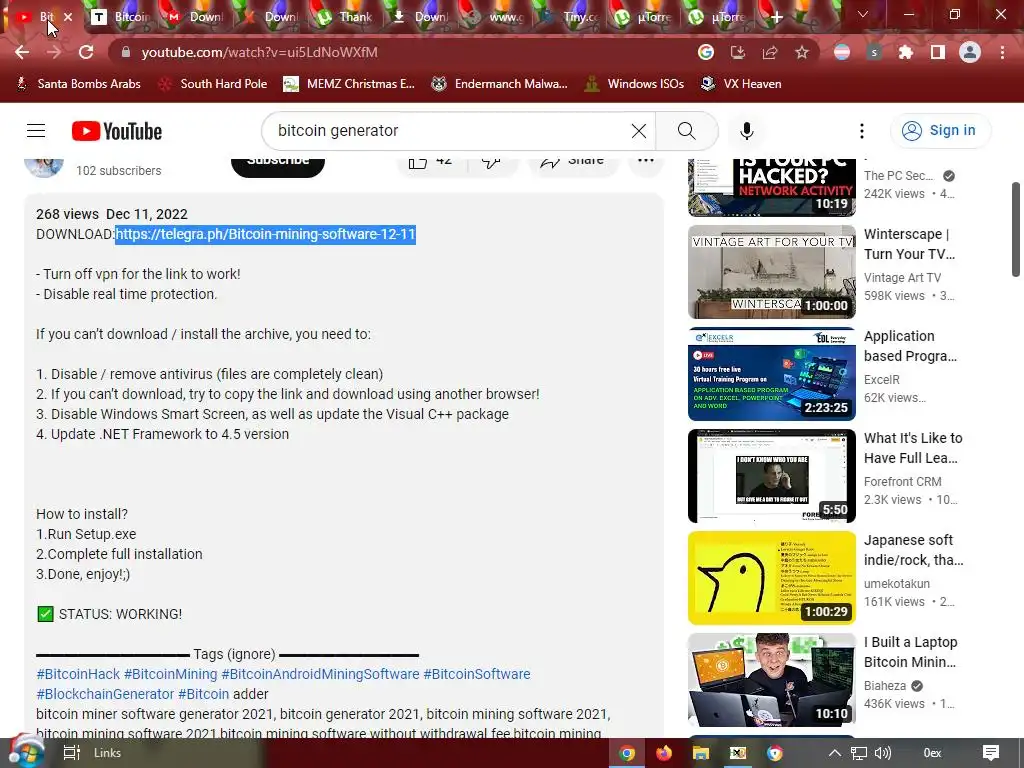This screenshot has height=768, width=1024.
Task: Click the address bar URL
Action: 259,52
